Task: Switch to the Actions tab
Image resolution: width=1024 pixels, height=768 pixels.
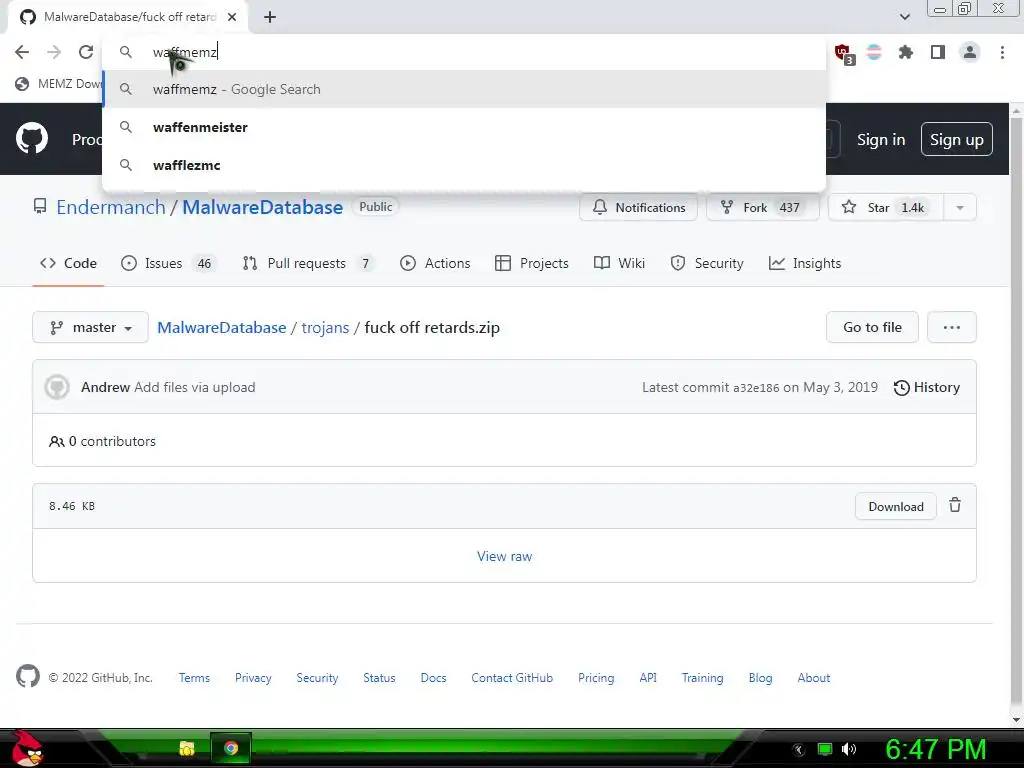Action: [436, 263]
